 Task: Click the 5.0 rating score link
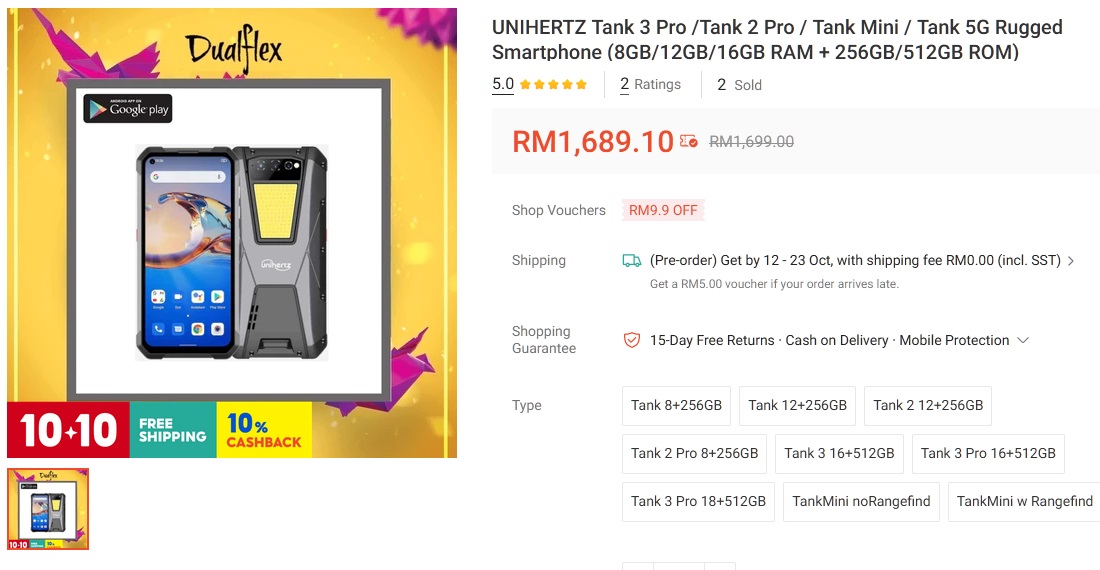(503, 84)
